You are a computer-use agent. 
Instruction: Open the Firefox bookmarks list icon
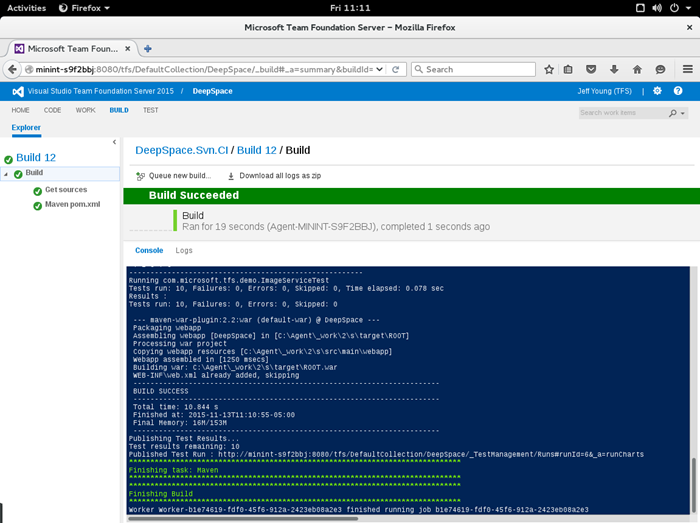(x=568, y=69)
